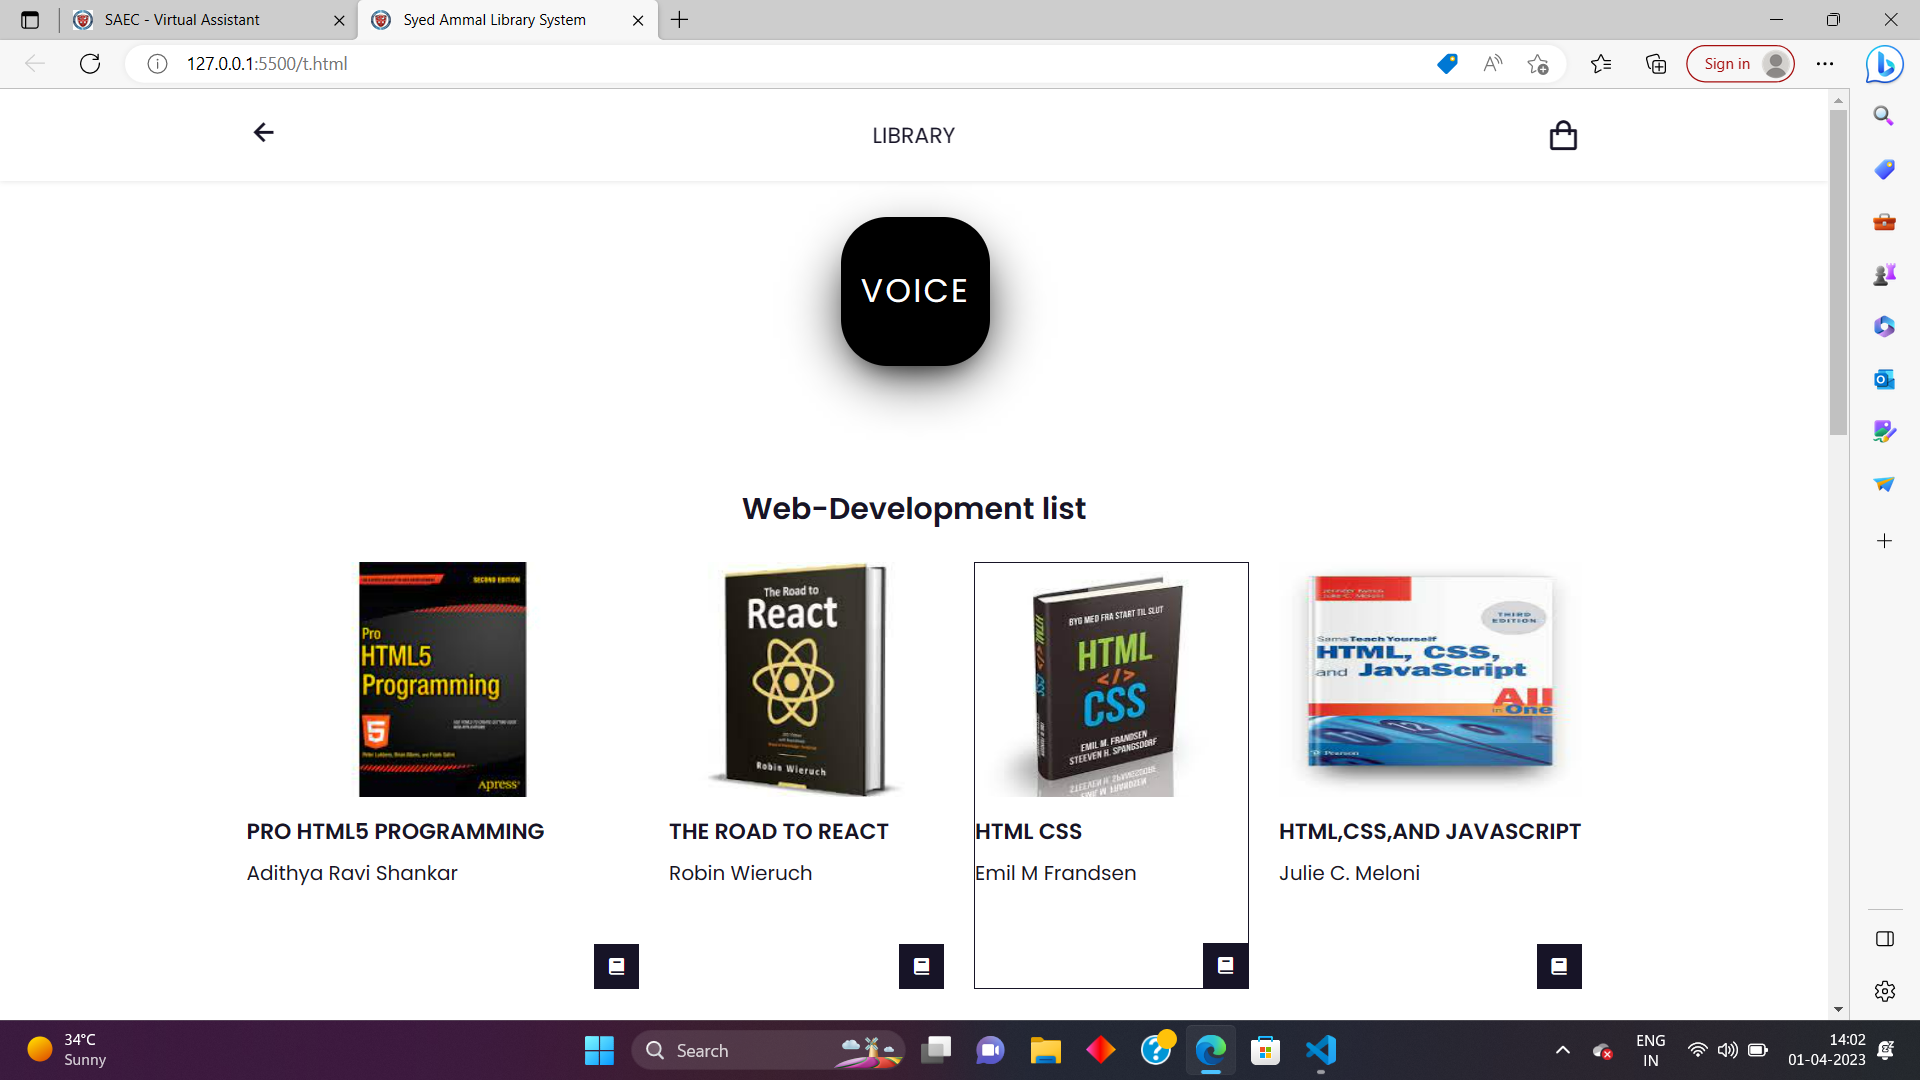1920x1080 pixels.
Task: Close the SAEC - Virtual Assistant tab
Action: click(x=339, y=20)
